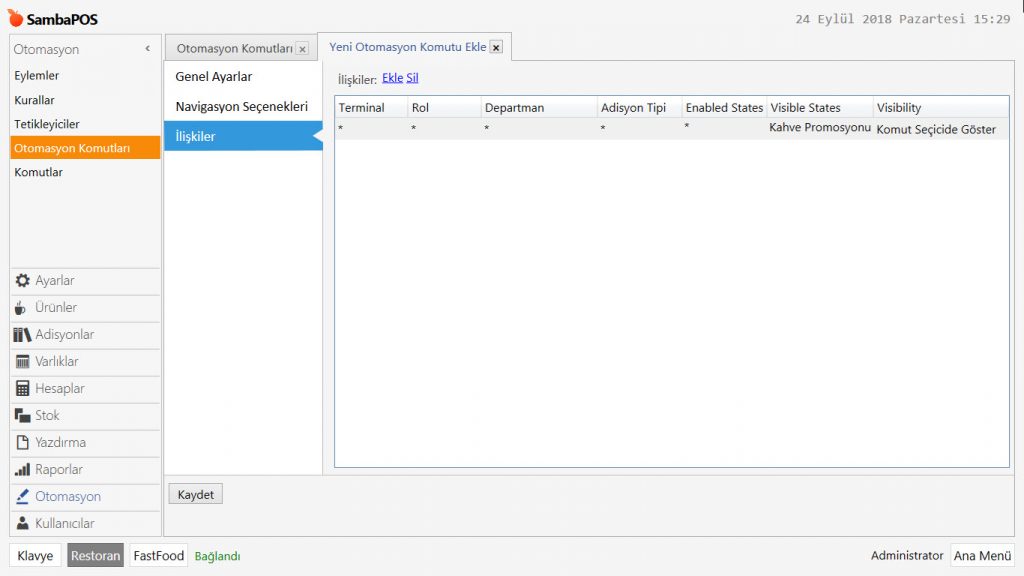1024x576 pixels.
Task: Select the Kahve Promosyonu visible states cell
Action: pyautogui.click(x=820, y=129)
